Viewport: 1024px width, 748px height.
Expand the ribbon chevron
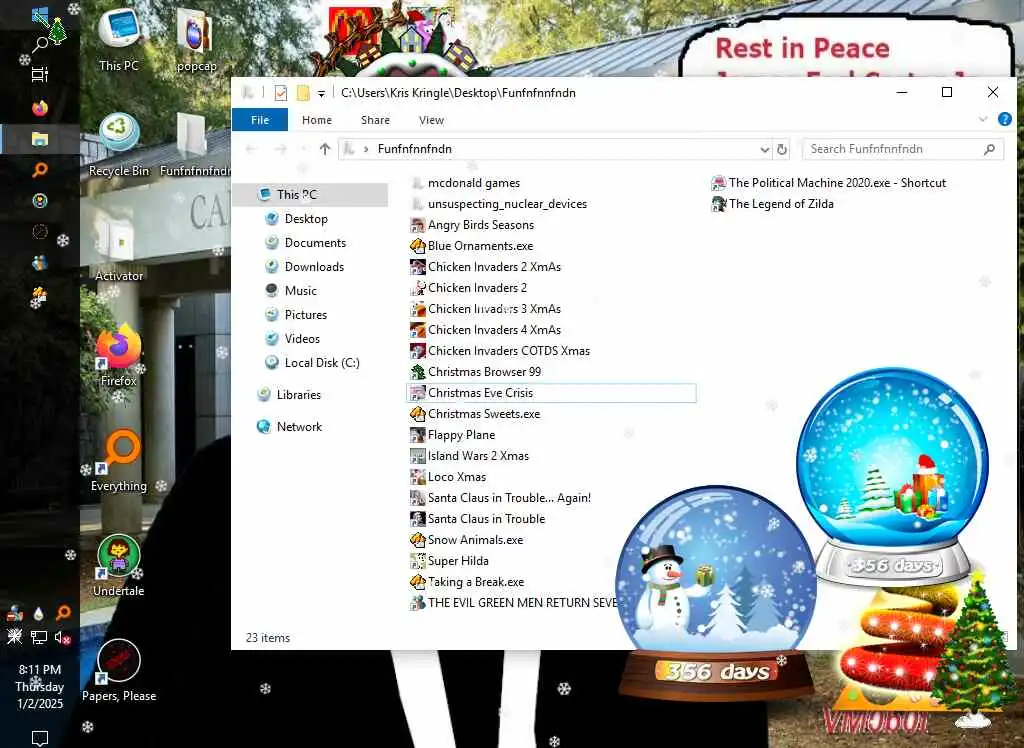(x=982, y=119)
